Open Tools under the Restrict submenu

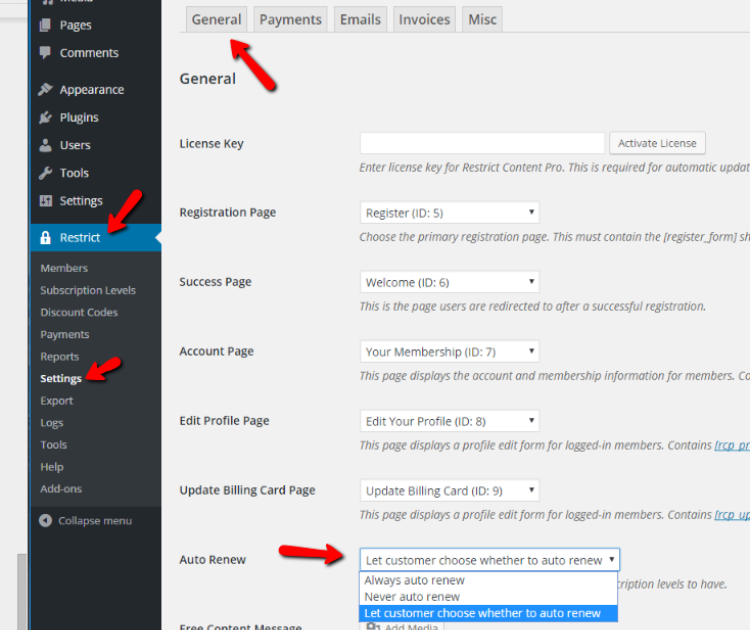54,444
